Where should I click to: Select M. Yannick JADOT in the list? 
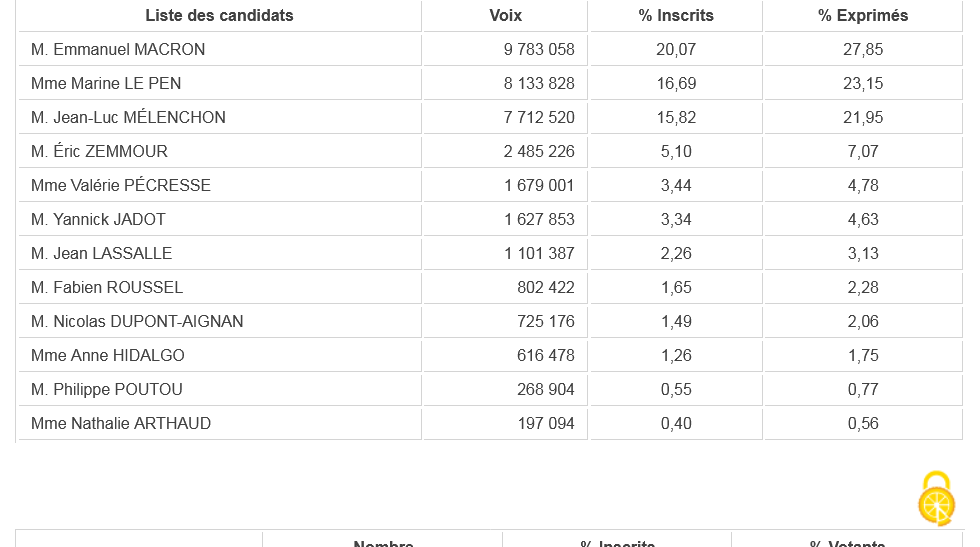pyautogui.click(x=98, y=220)
